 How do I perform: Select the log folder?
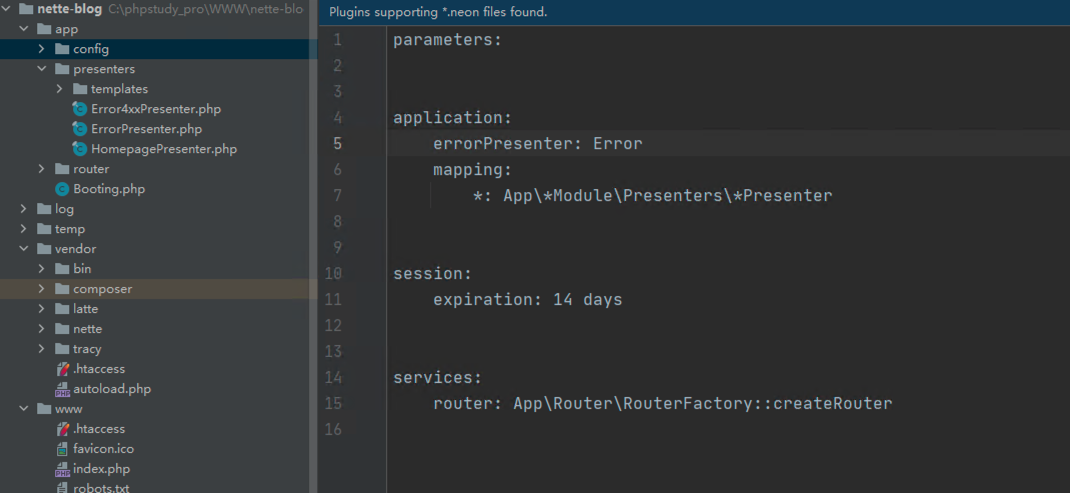64,209
